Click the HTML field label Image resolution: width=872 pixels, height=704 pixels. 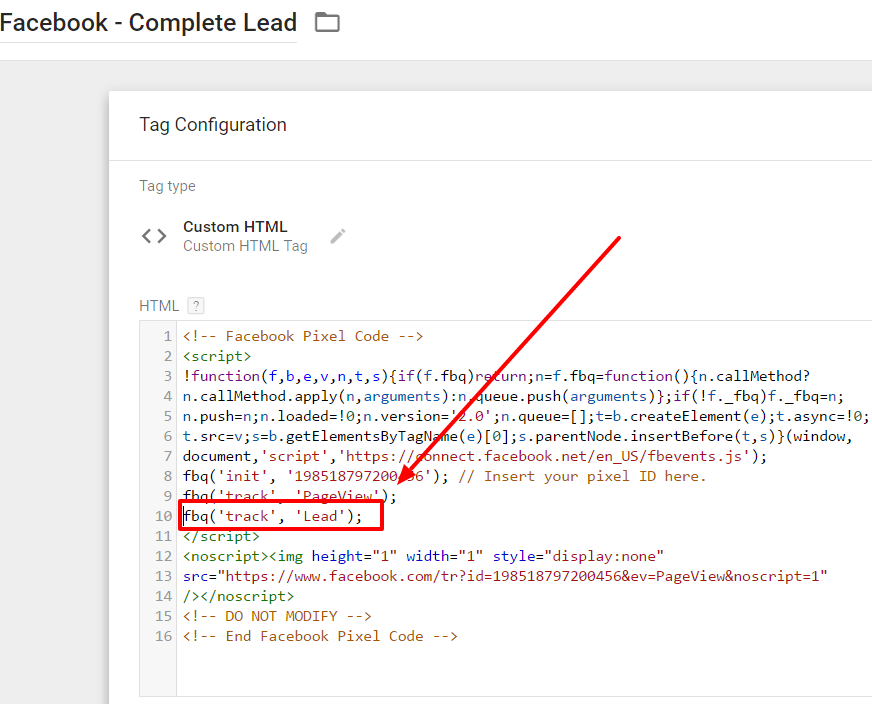pyautogui.click(x=159, y=306)
